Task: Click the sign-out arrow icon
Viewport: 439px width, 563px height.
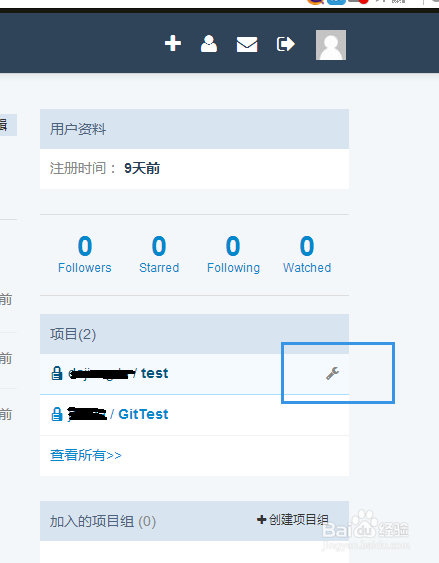Action: click(286, 44)
